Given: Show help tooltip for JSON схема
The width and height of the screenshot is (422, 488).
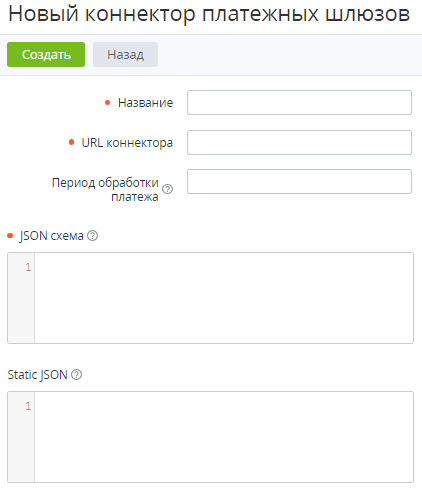Looking at the screenshot, I should point(92,236).
